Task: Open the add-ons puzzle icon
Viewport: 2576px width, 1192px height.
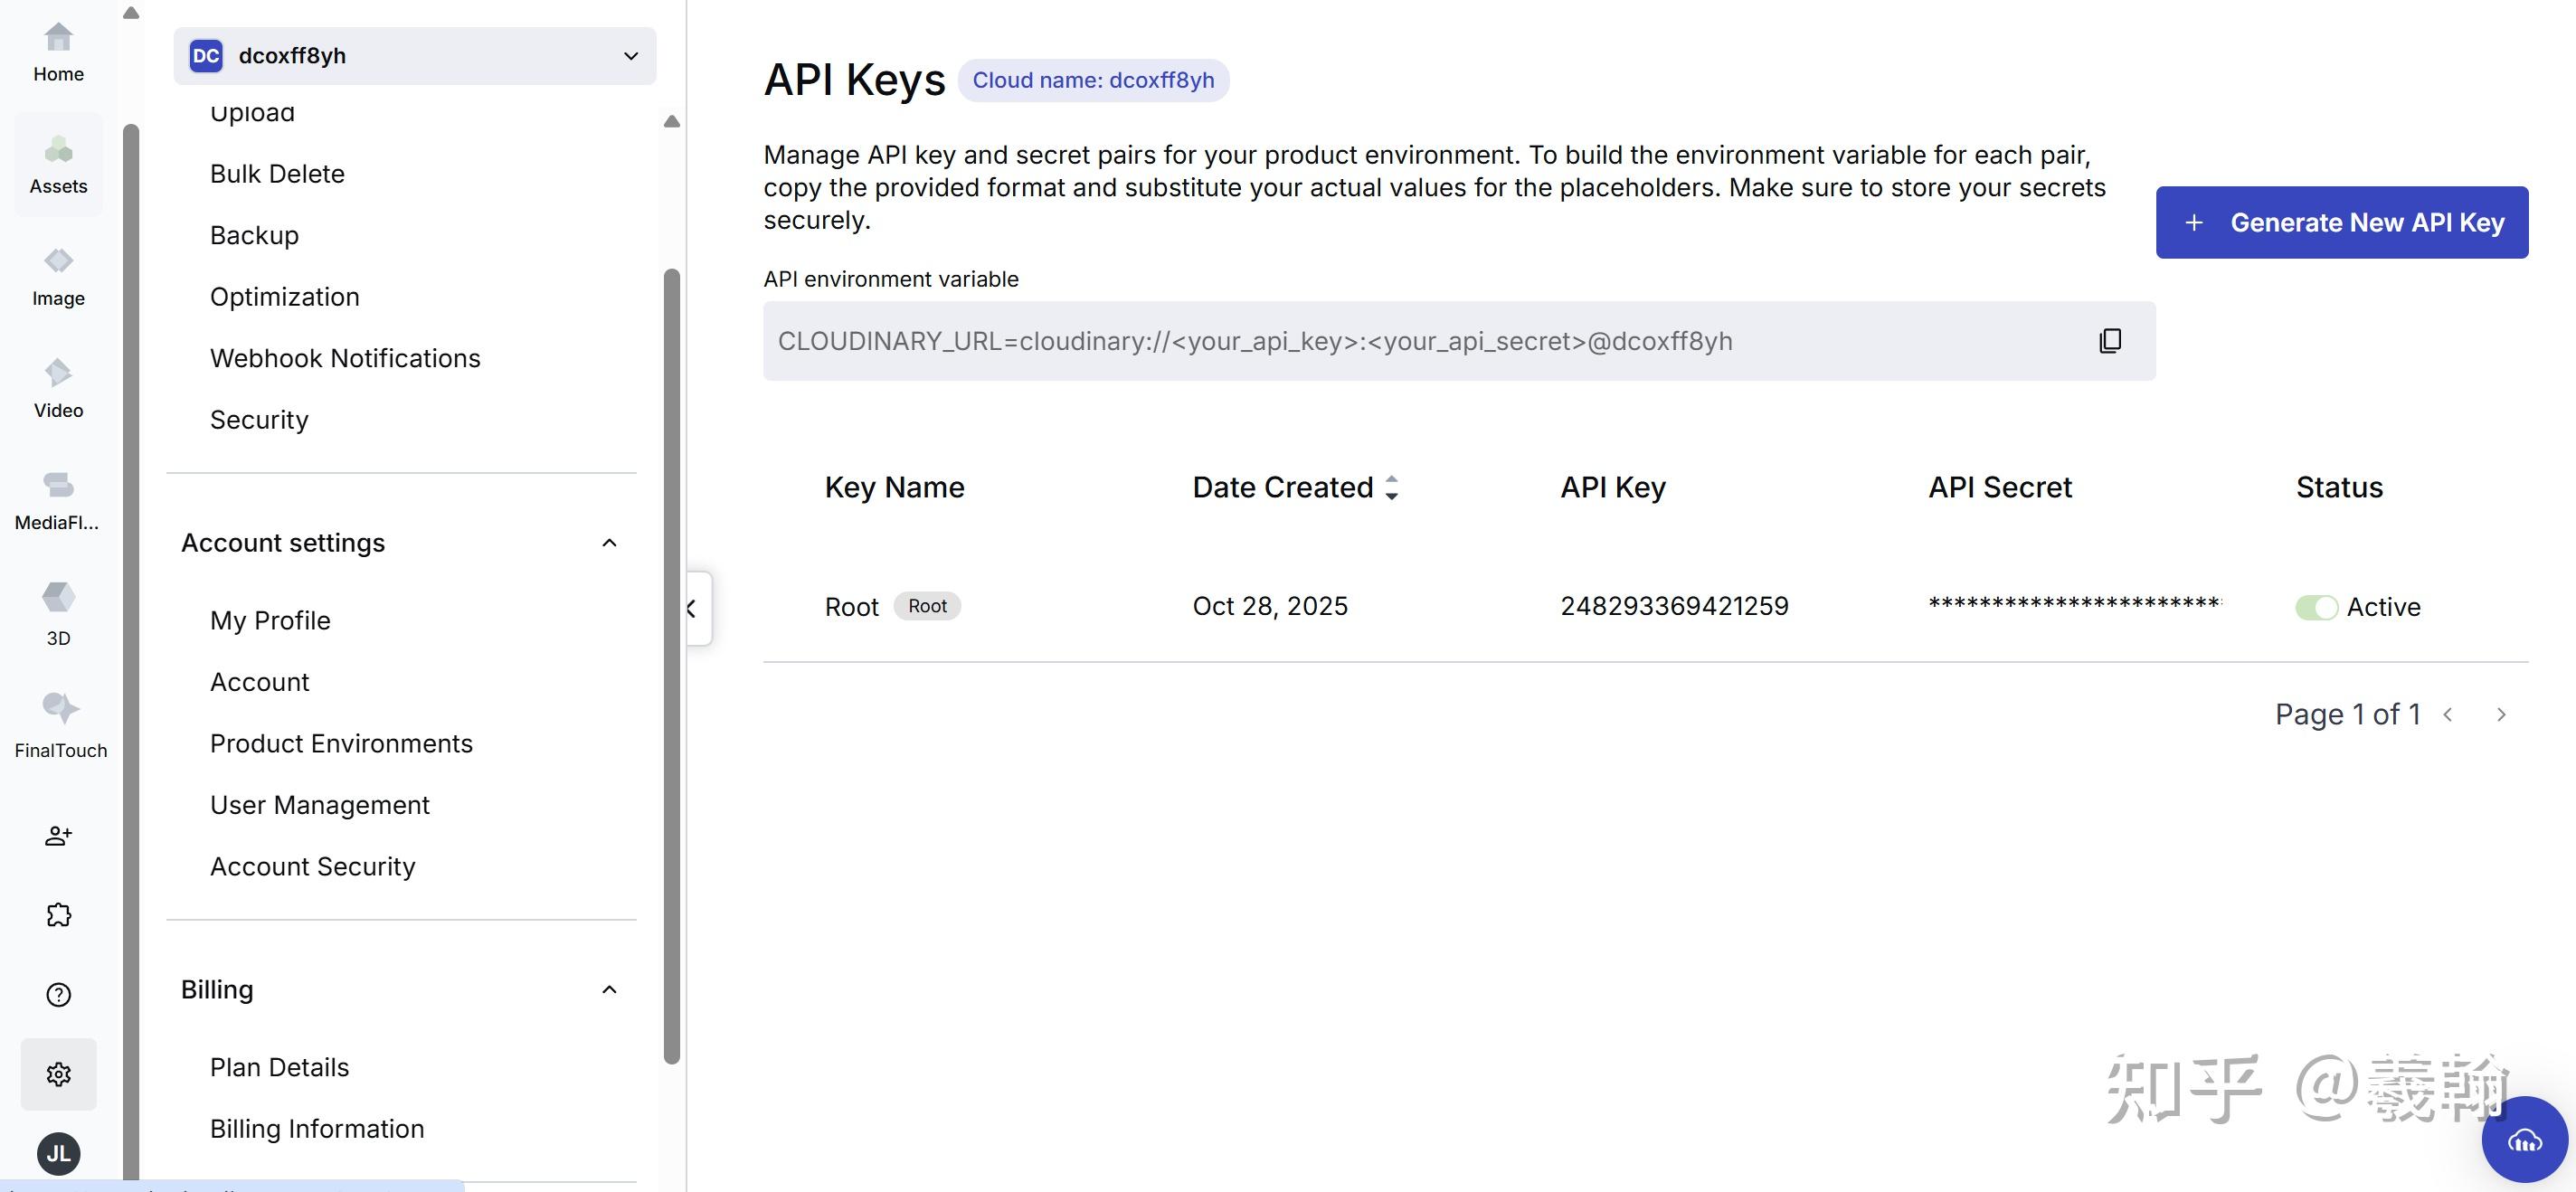Action: tap(58, 915)
